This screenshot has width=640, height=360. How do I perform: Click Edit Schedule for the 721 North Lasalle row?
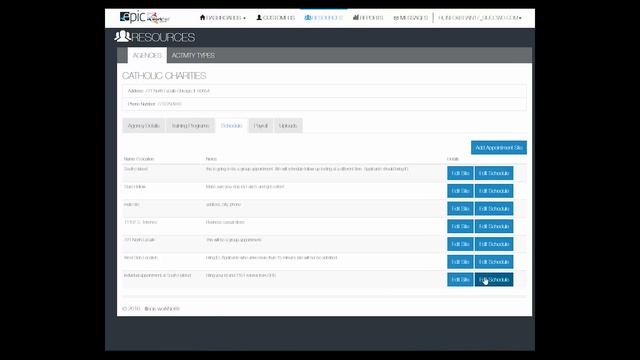pyautogui.click(x=494, y=244)
